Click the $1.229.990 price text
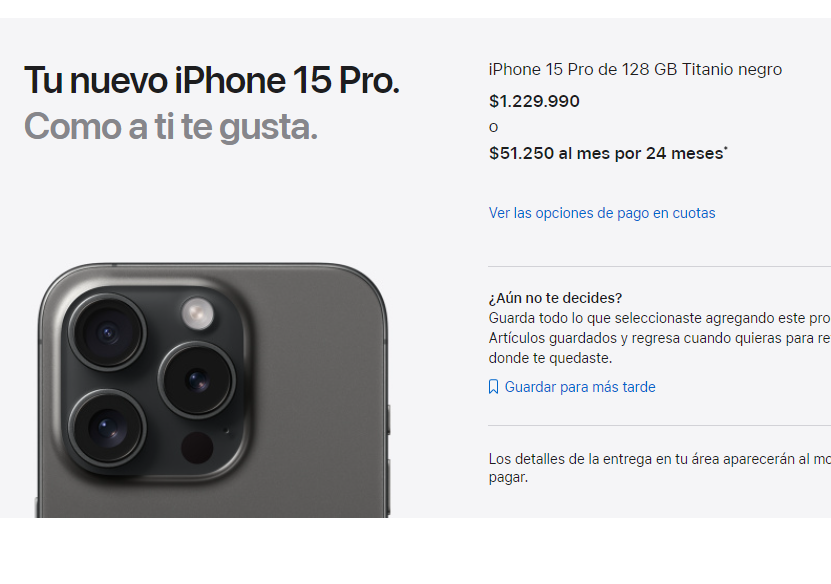 pos(534,101)
